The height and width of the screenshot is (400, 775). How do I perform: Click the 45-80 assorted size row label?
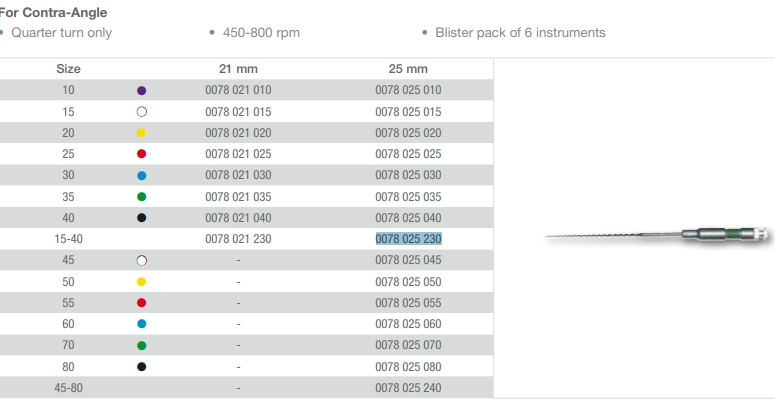68,387
